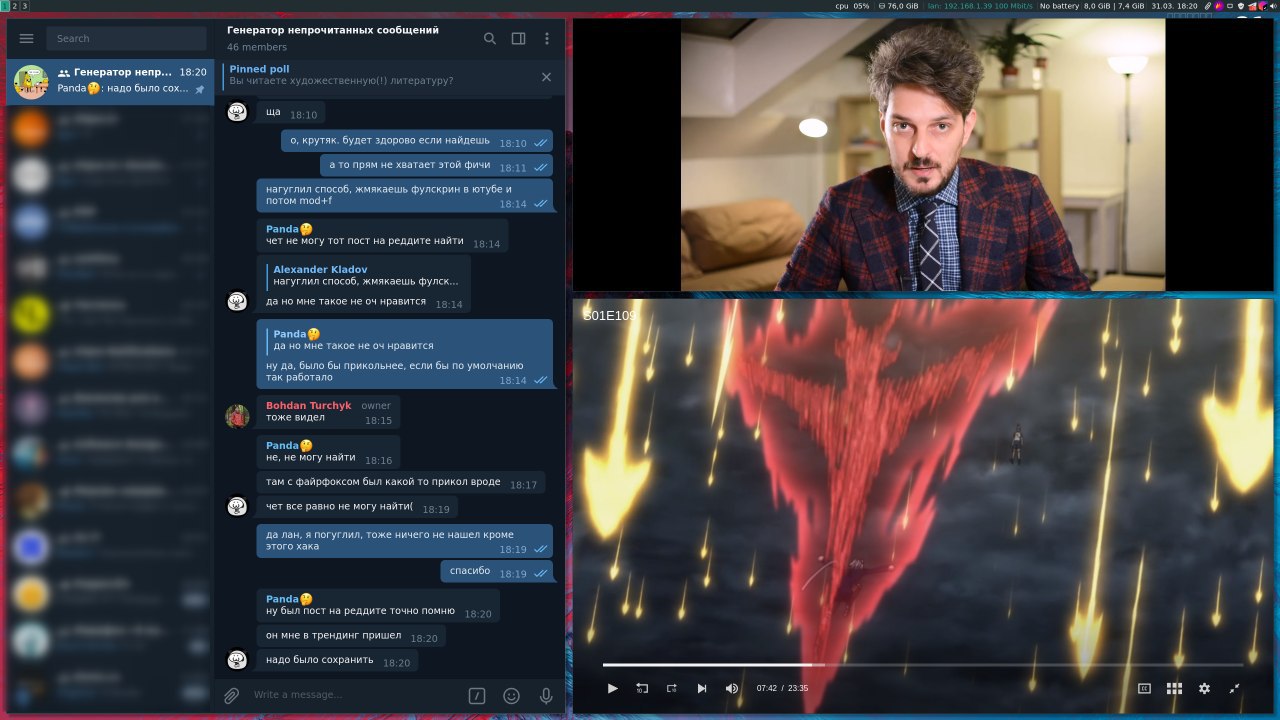Jump to the quoted Alexander Kladov reply
This screenshot has width=1280, height=720.
point(366,276)
